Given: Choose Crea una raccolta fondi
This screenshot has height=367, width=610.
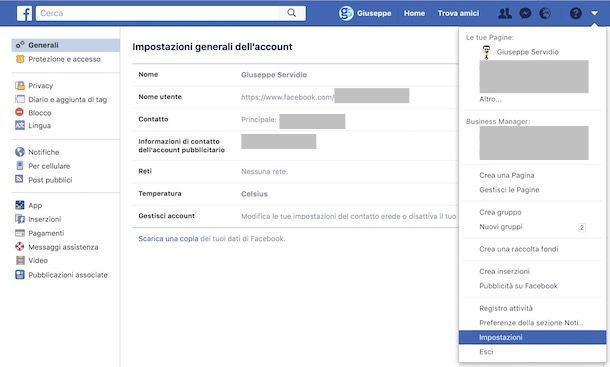Looking at the screenshot, I should 519,249.
